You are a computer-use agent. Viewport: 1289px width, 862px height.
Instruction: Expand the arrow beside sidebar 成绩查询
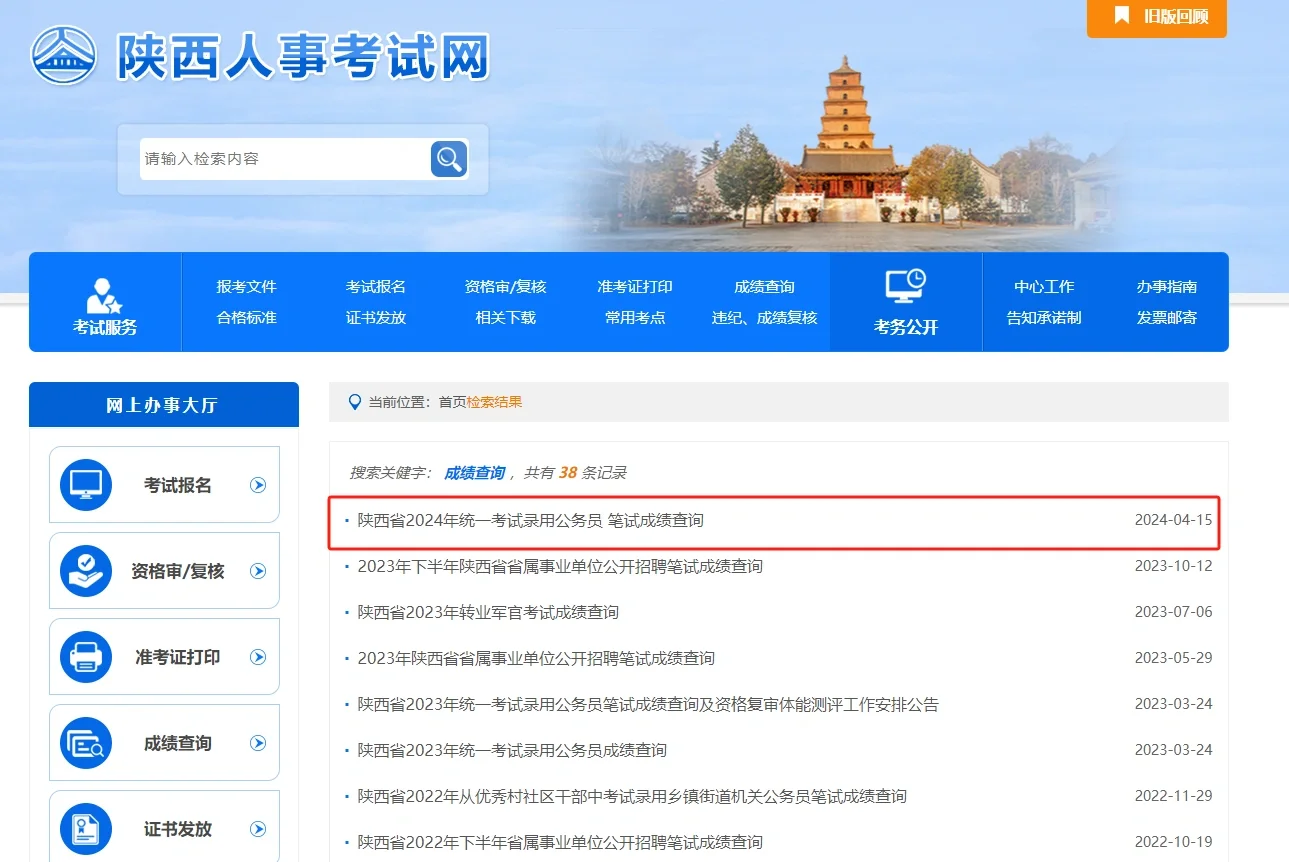pyautogui.click(x=259, y=742)
